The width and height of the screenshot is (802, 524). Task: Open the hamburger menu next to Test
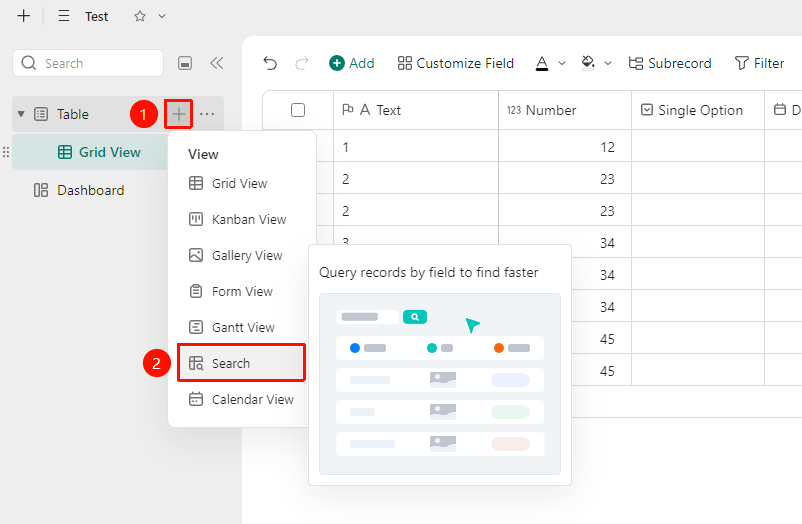click(64, 16)
